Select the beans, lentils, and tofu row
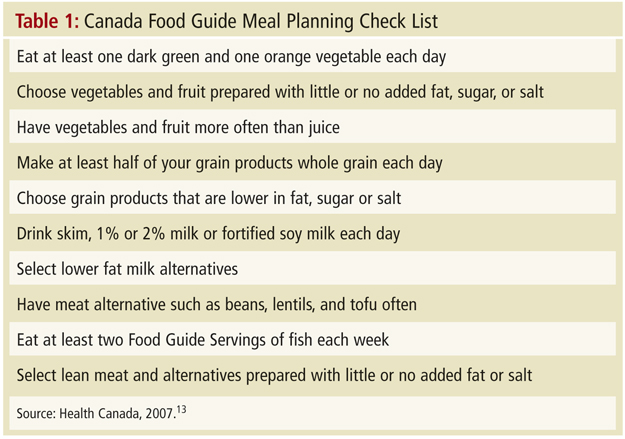This screenshot has width=625, height=439. 312,304
